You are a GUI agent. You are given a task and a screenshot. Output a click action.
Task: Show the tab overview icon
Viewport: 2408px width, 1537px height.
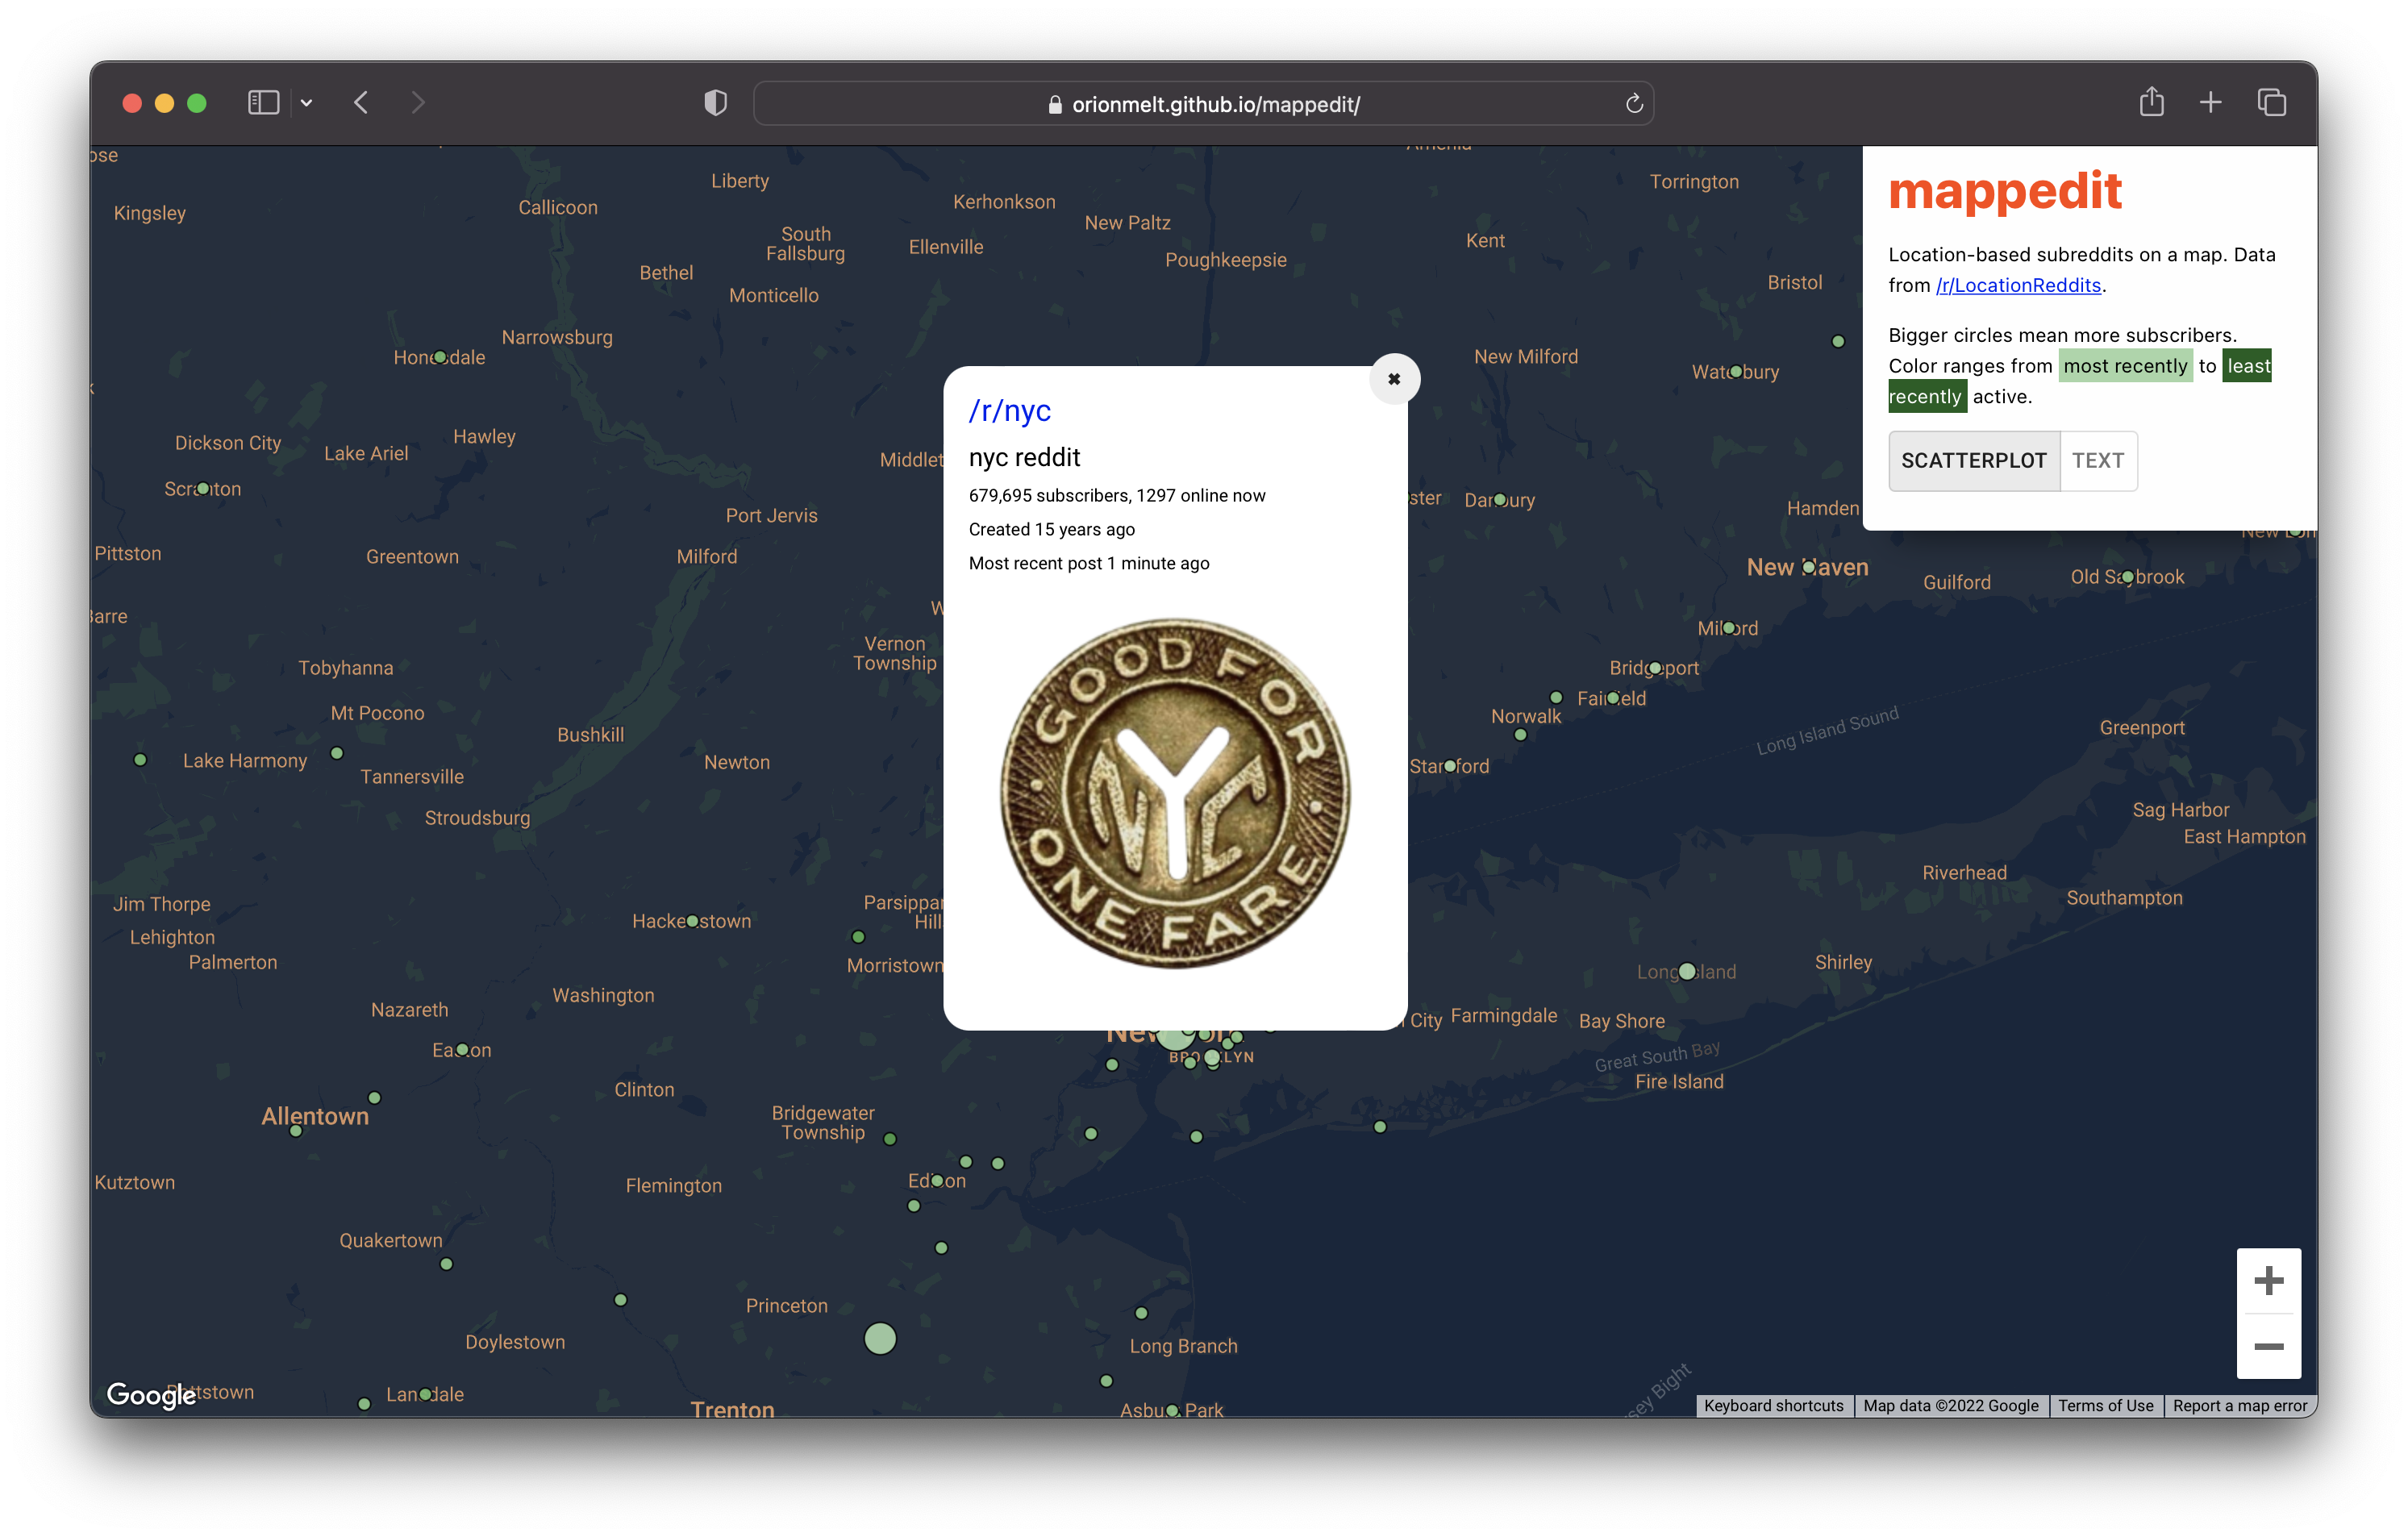click(x=2271, y=102)
